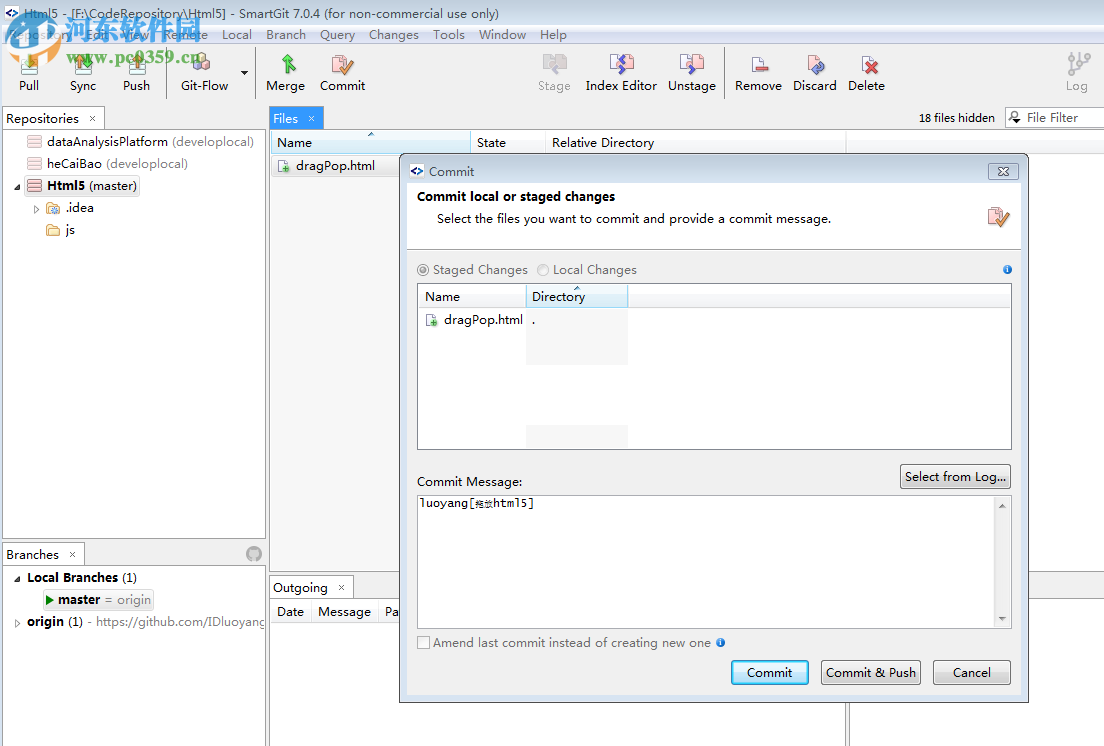Viewport: 1104px width, 746px height.
Task: Click dataAnalysisPlatform repository icon
Action: (34, 141)
